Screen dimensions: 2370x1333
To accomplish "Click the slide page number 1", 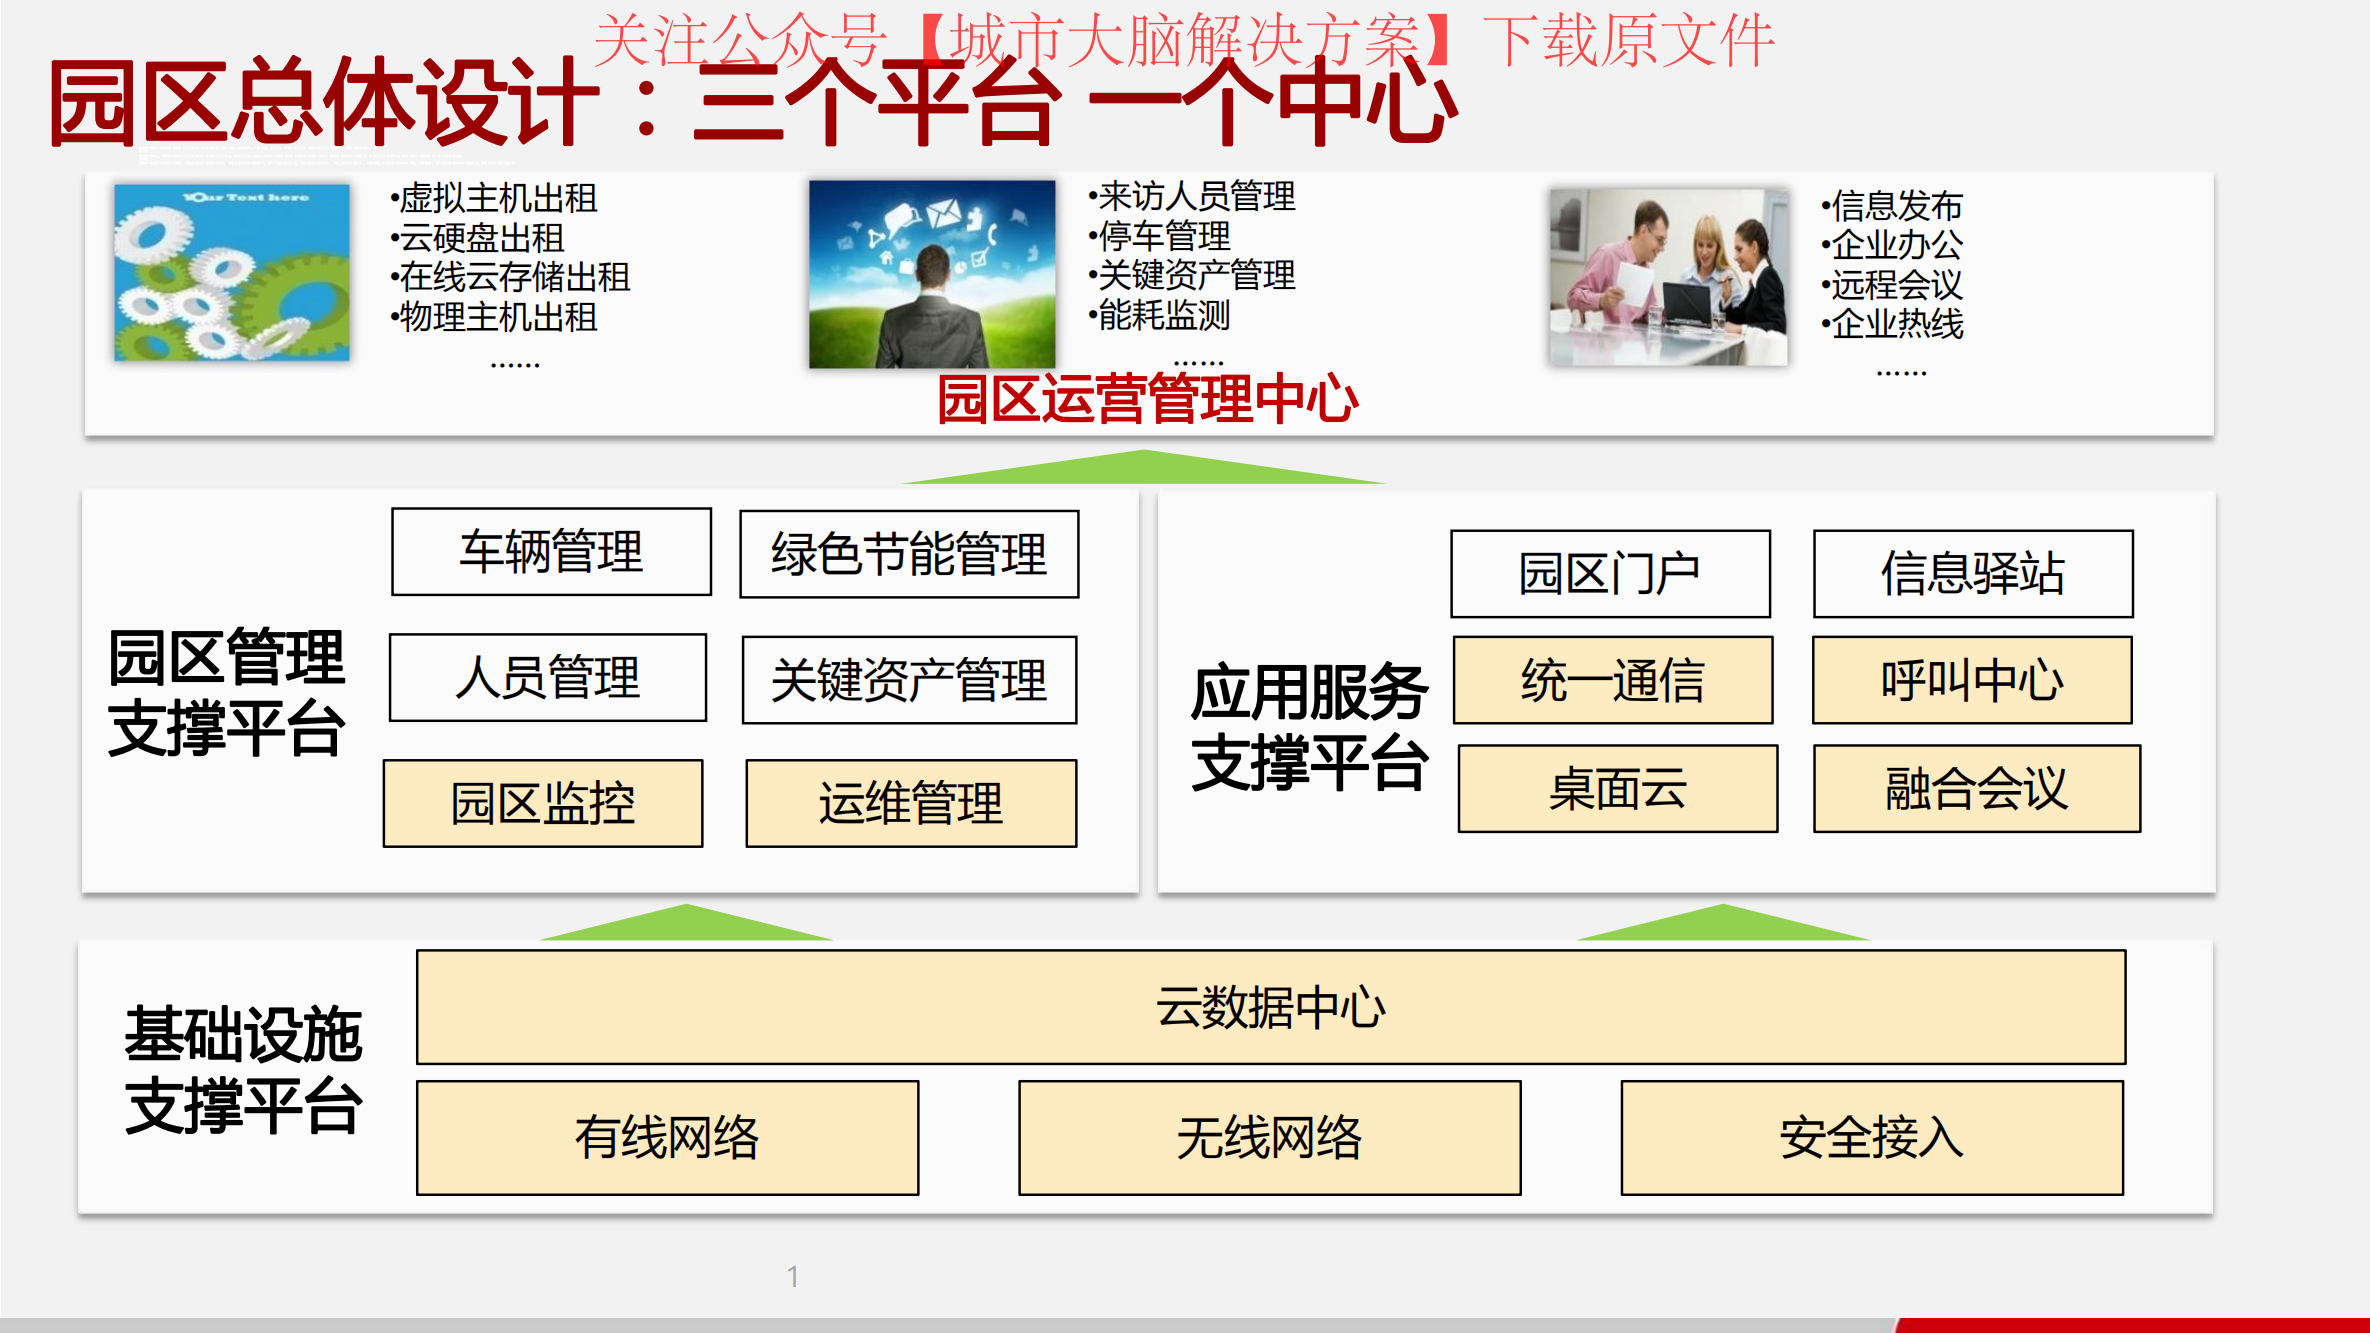I will tap(792, 1276).
